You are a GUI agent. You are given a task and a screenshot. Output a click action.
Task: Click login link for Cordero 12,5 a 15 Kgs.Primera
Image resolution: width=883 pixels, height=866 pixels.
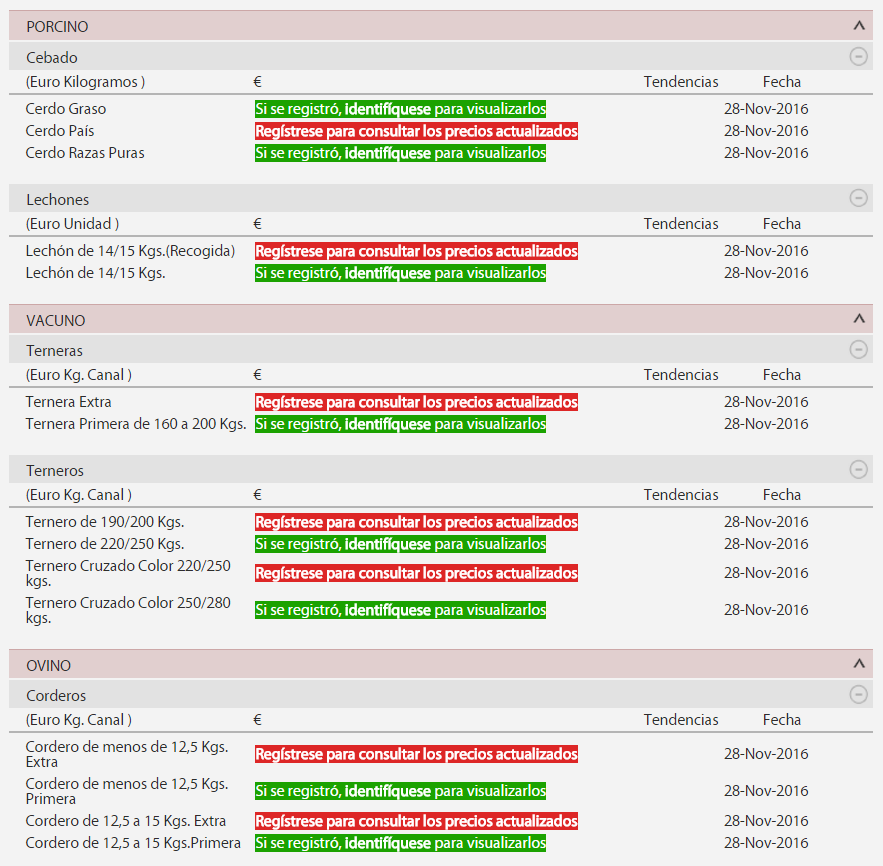pyautogui.click(x=400, y=843)
